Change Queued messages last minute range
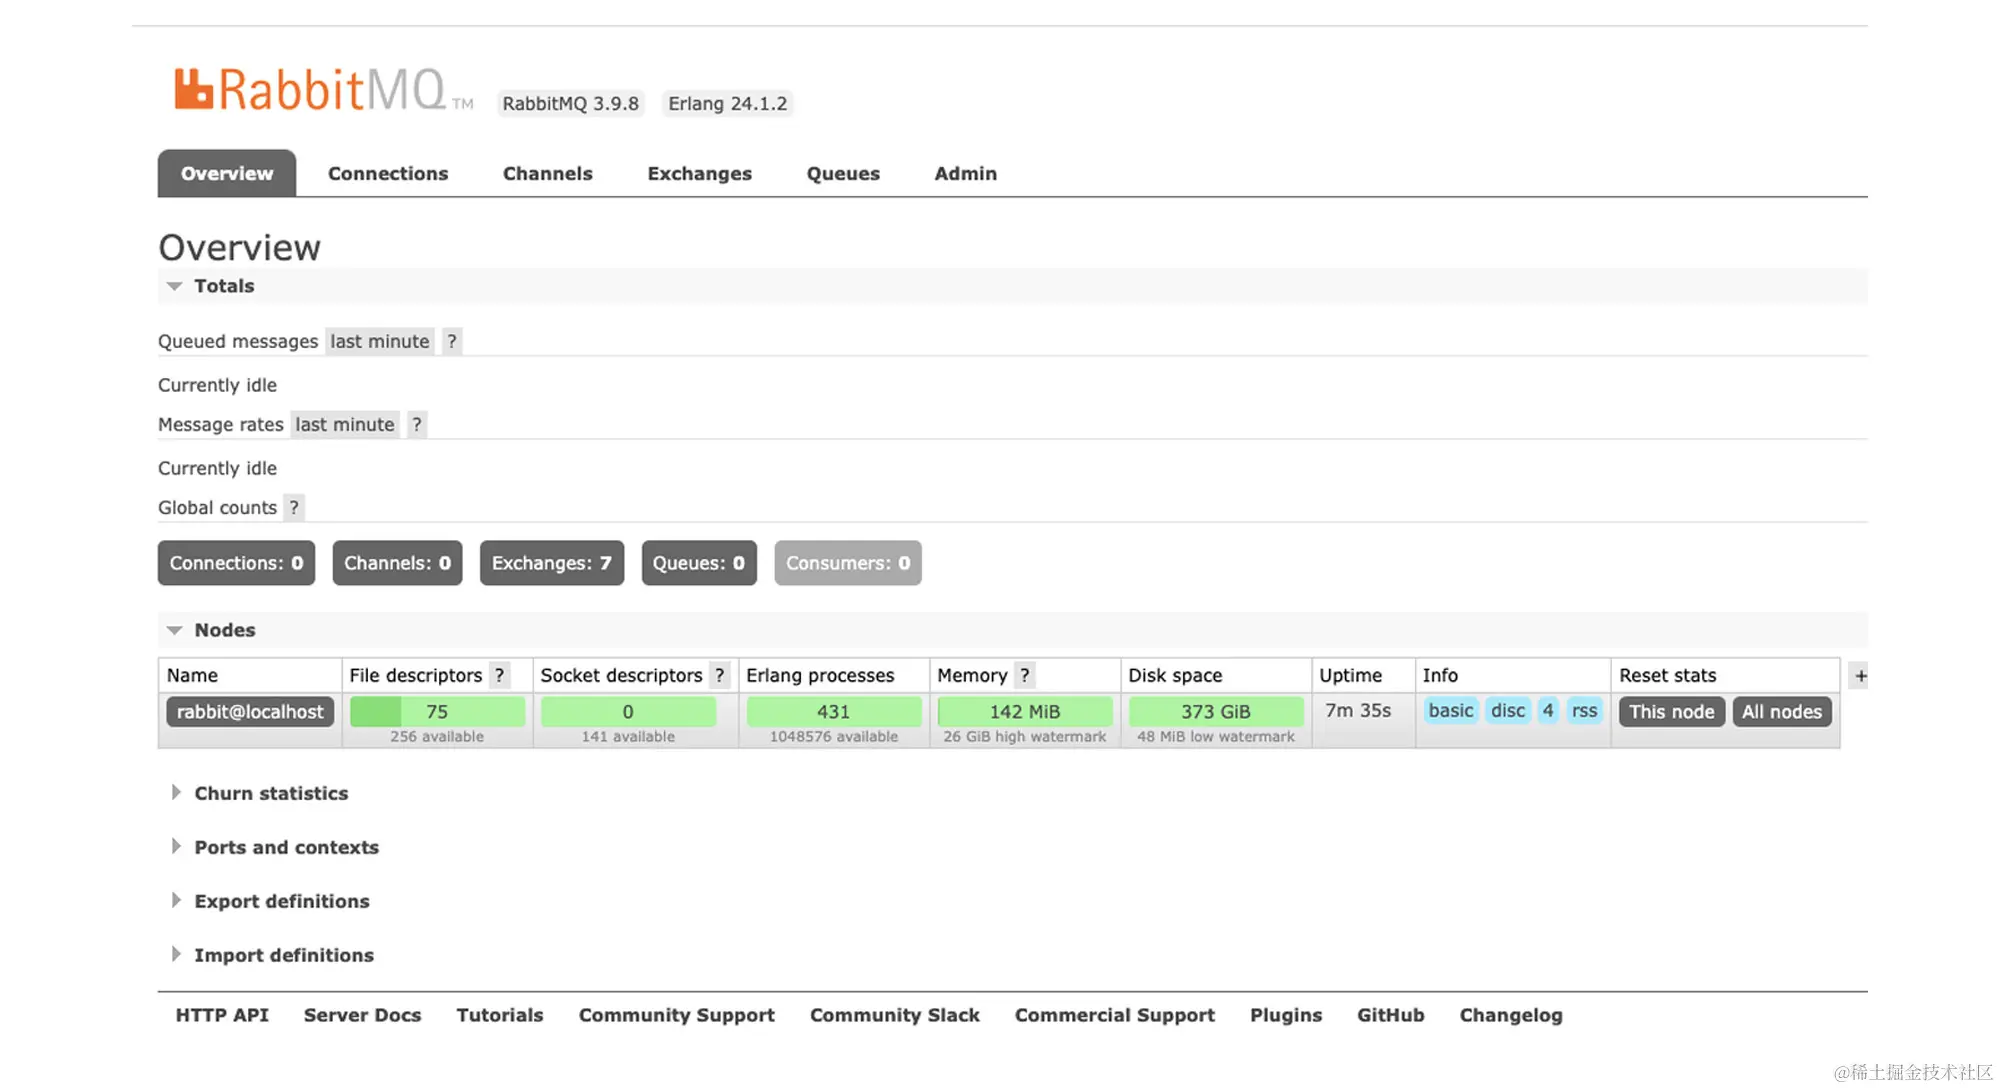This screenshot has width=2000, height=1089. pyautogui.click(x=379, y=341)
